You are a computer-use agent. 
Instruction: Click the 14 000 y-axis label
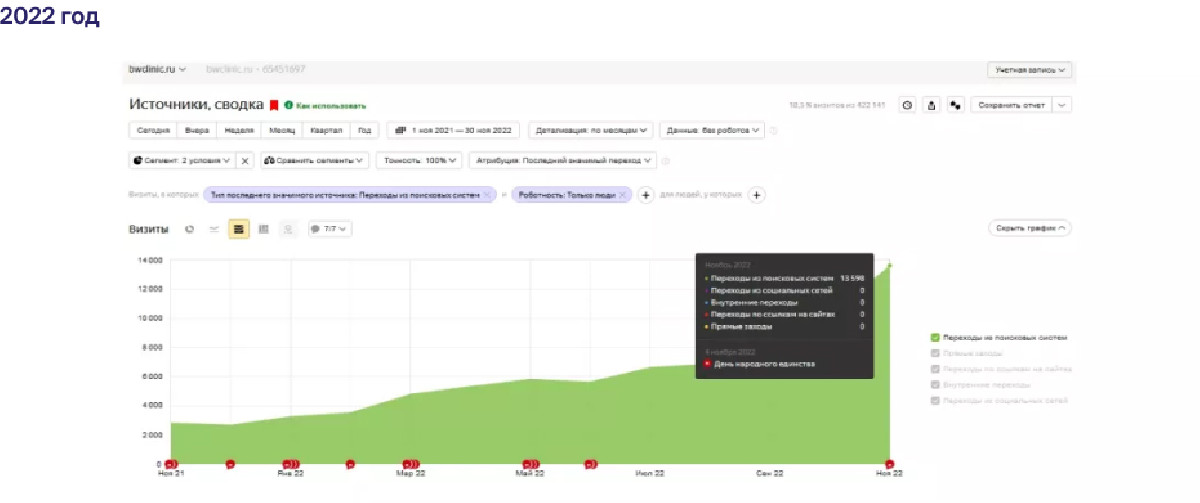[149, 260]
